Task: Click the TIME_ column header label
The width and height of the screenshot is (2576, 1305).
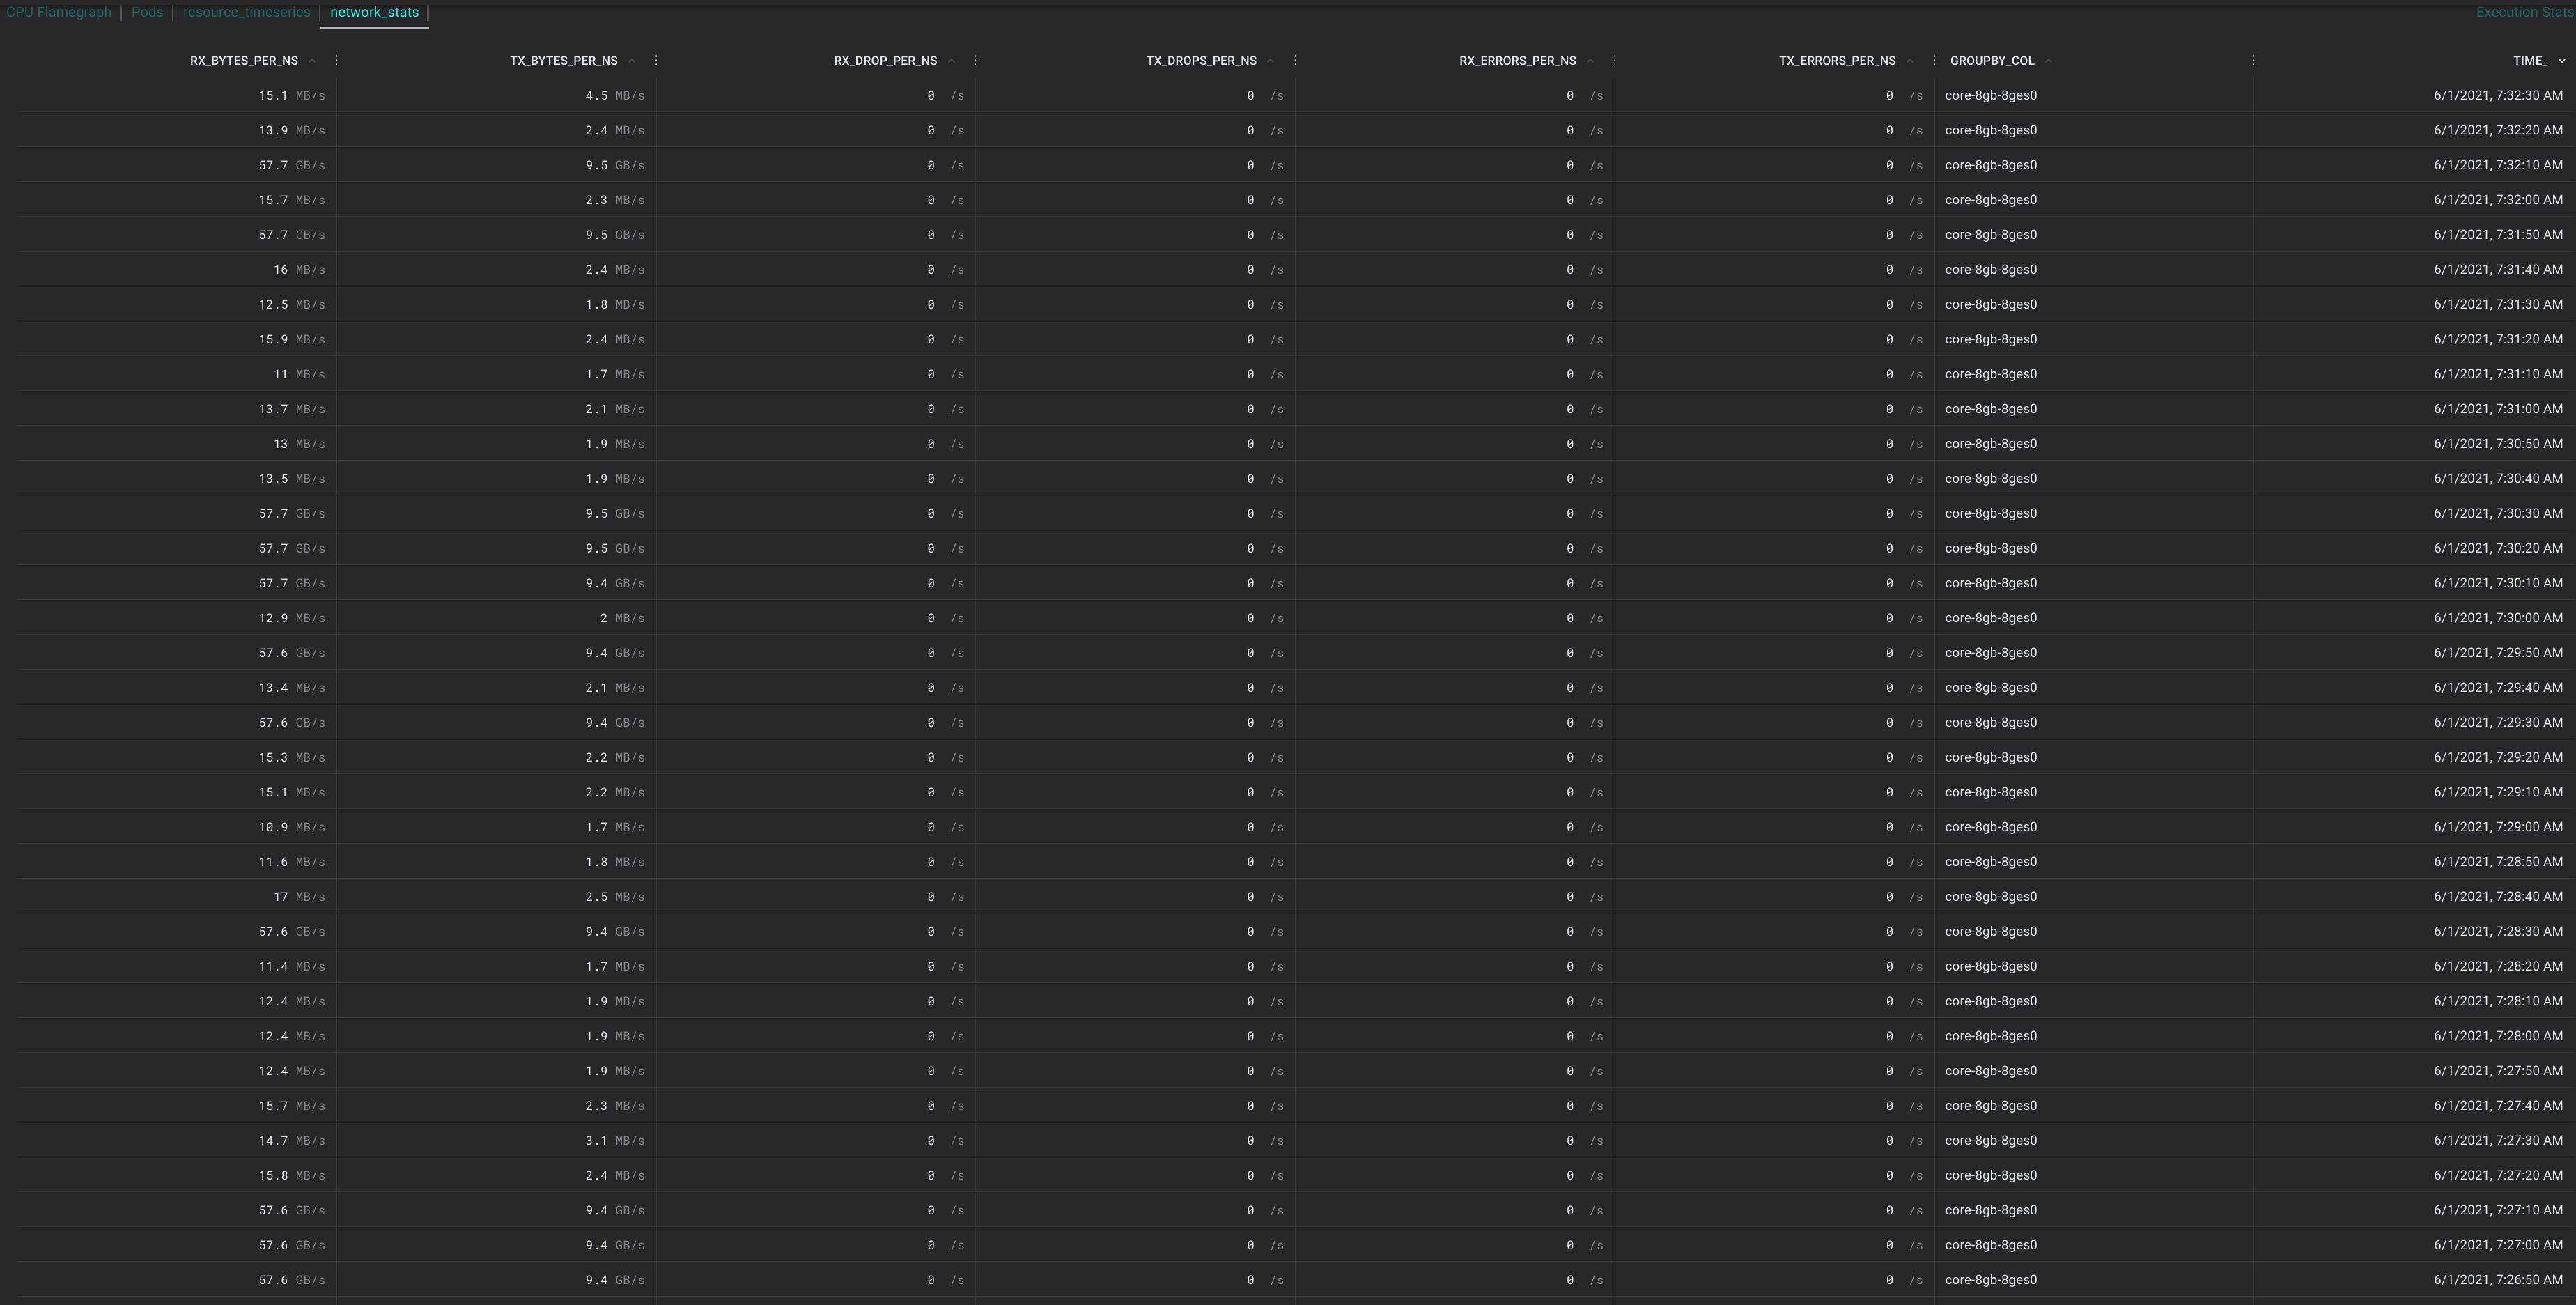Action: (2529, 61)
